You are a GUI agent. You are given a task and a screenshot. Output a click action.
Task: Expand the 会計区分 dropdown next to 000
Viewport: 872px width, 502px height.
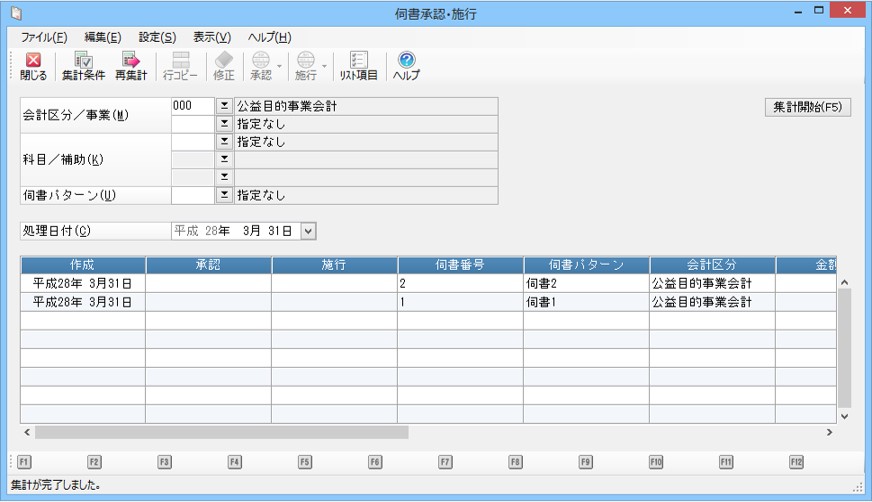point(224,106)
